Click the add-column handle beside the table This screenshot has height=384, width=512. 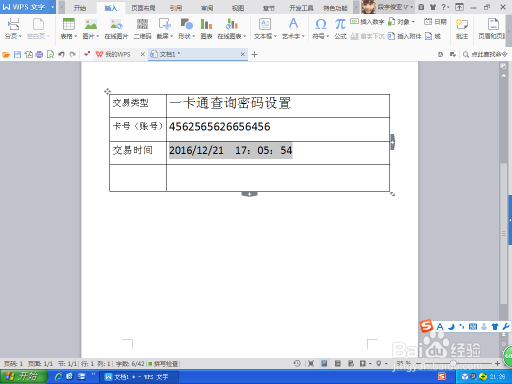pyautogui.click(x=393, y=142)
